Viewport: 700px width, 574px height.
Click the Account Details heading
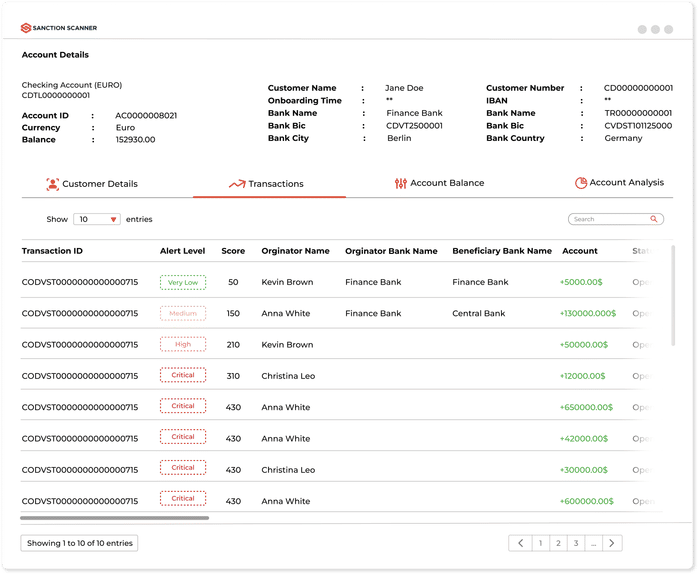point(55,55)
